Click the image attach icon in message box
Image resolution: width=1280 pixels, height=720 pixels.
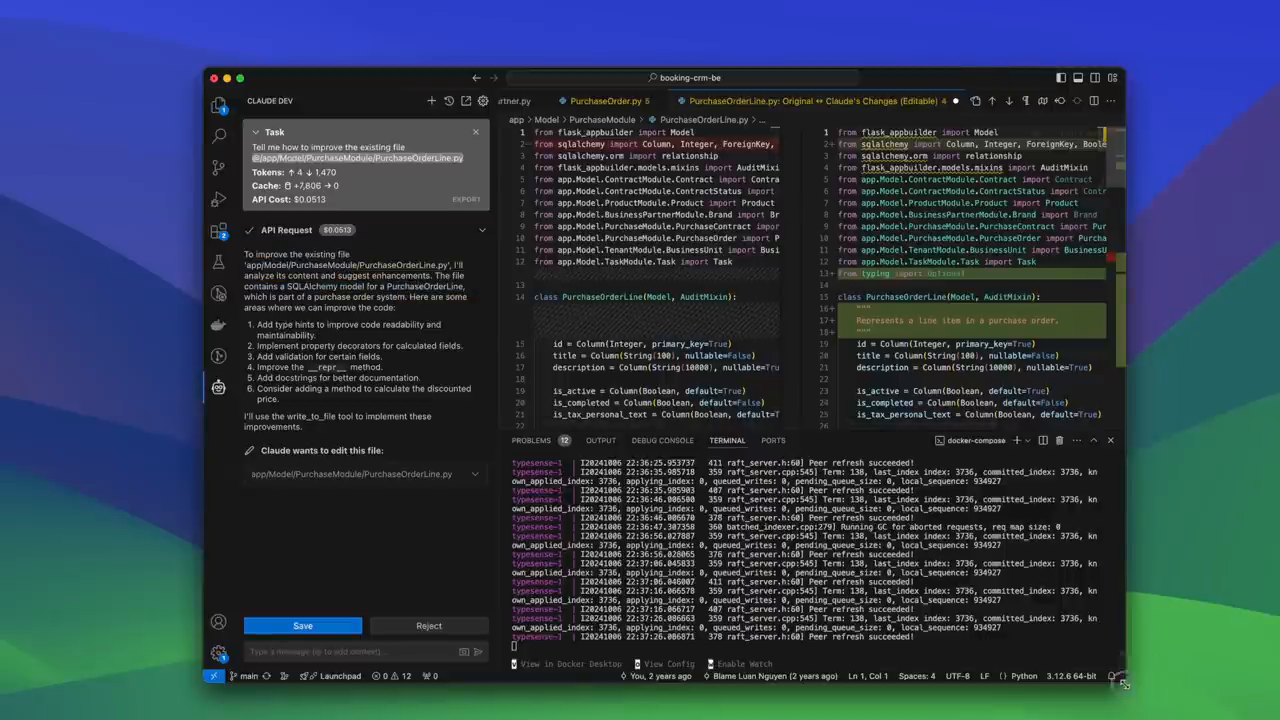pyautogui.click(x=464, y=652)
